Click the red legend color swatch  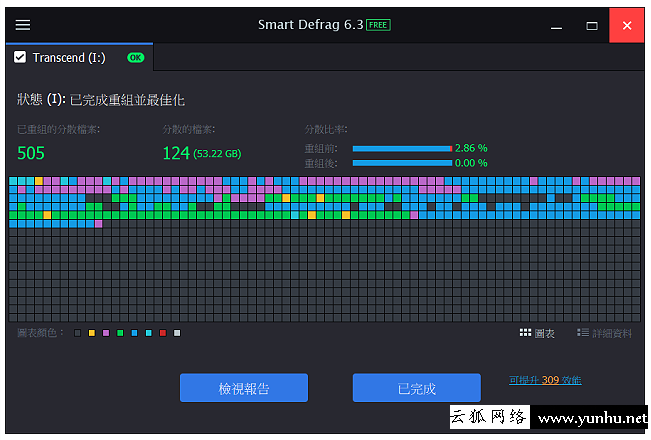click(x=163, y=333)
